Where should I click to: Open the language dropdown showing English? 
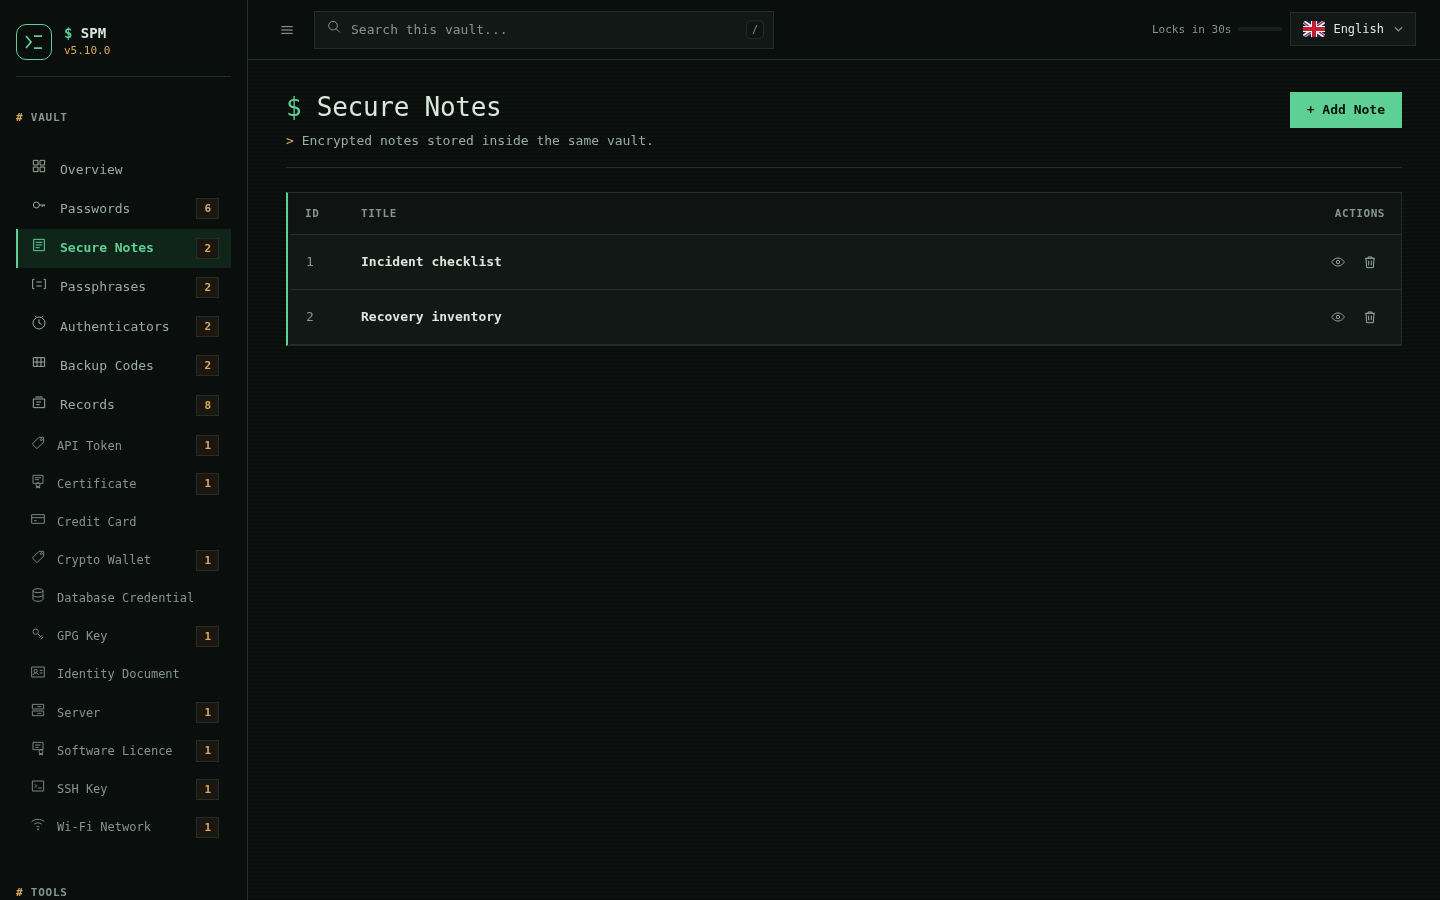(1353, 29)
